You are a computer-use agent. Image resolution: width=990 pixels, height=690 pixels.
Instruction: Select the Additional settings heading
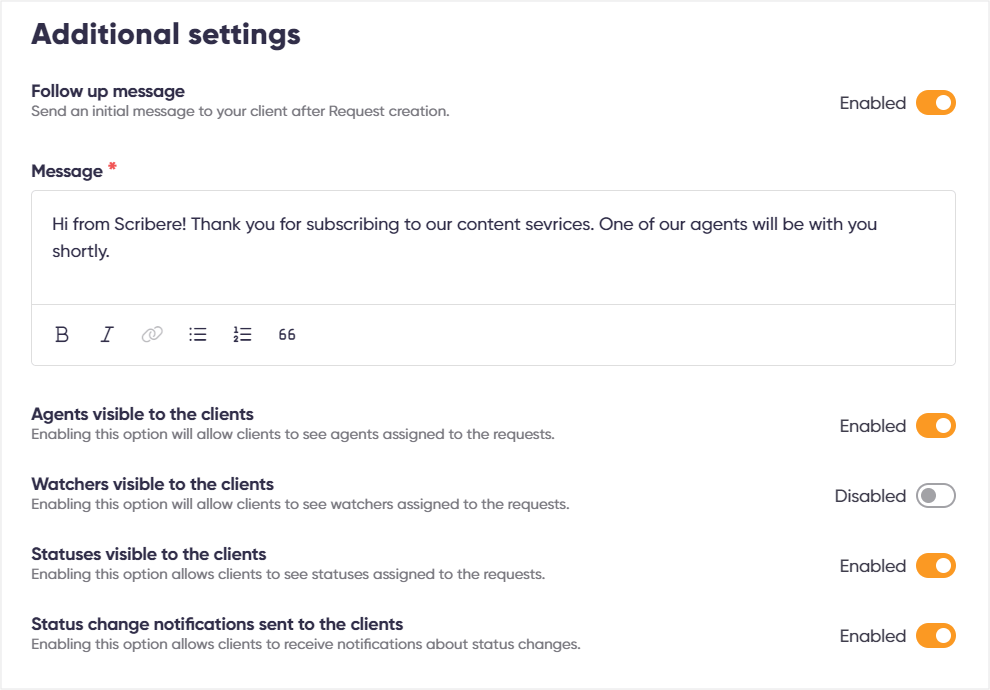pyautogui.click(x=166, y=34)
